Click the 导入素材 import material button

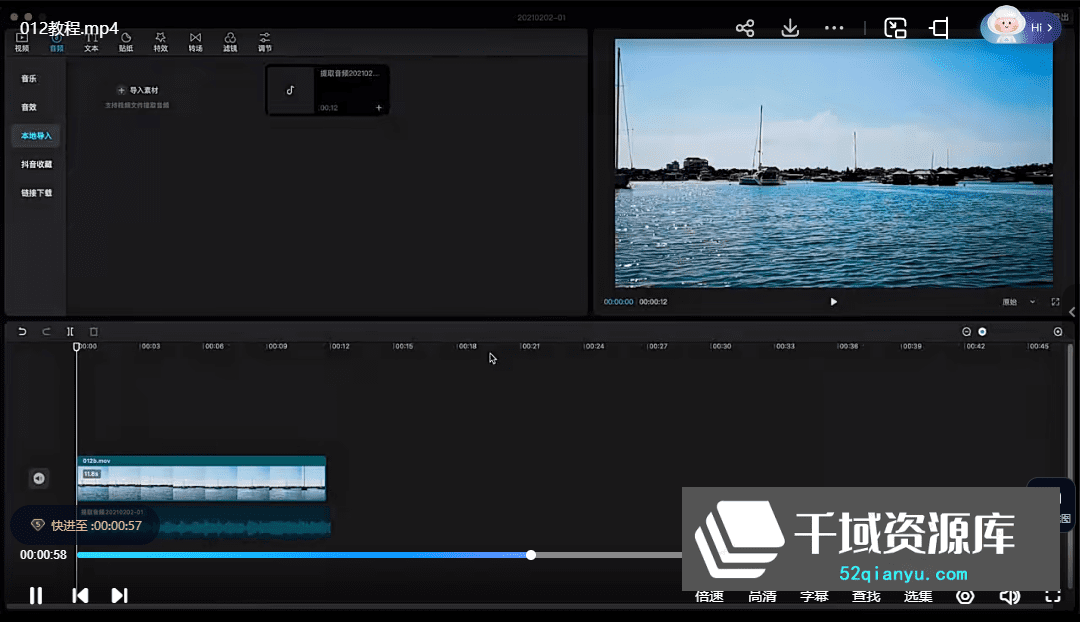point(138,90)
